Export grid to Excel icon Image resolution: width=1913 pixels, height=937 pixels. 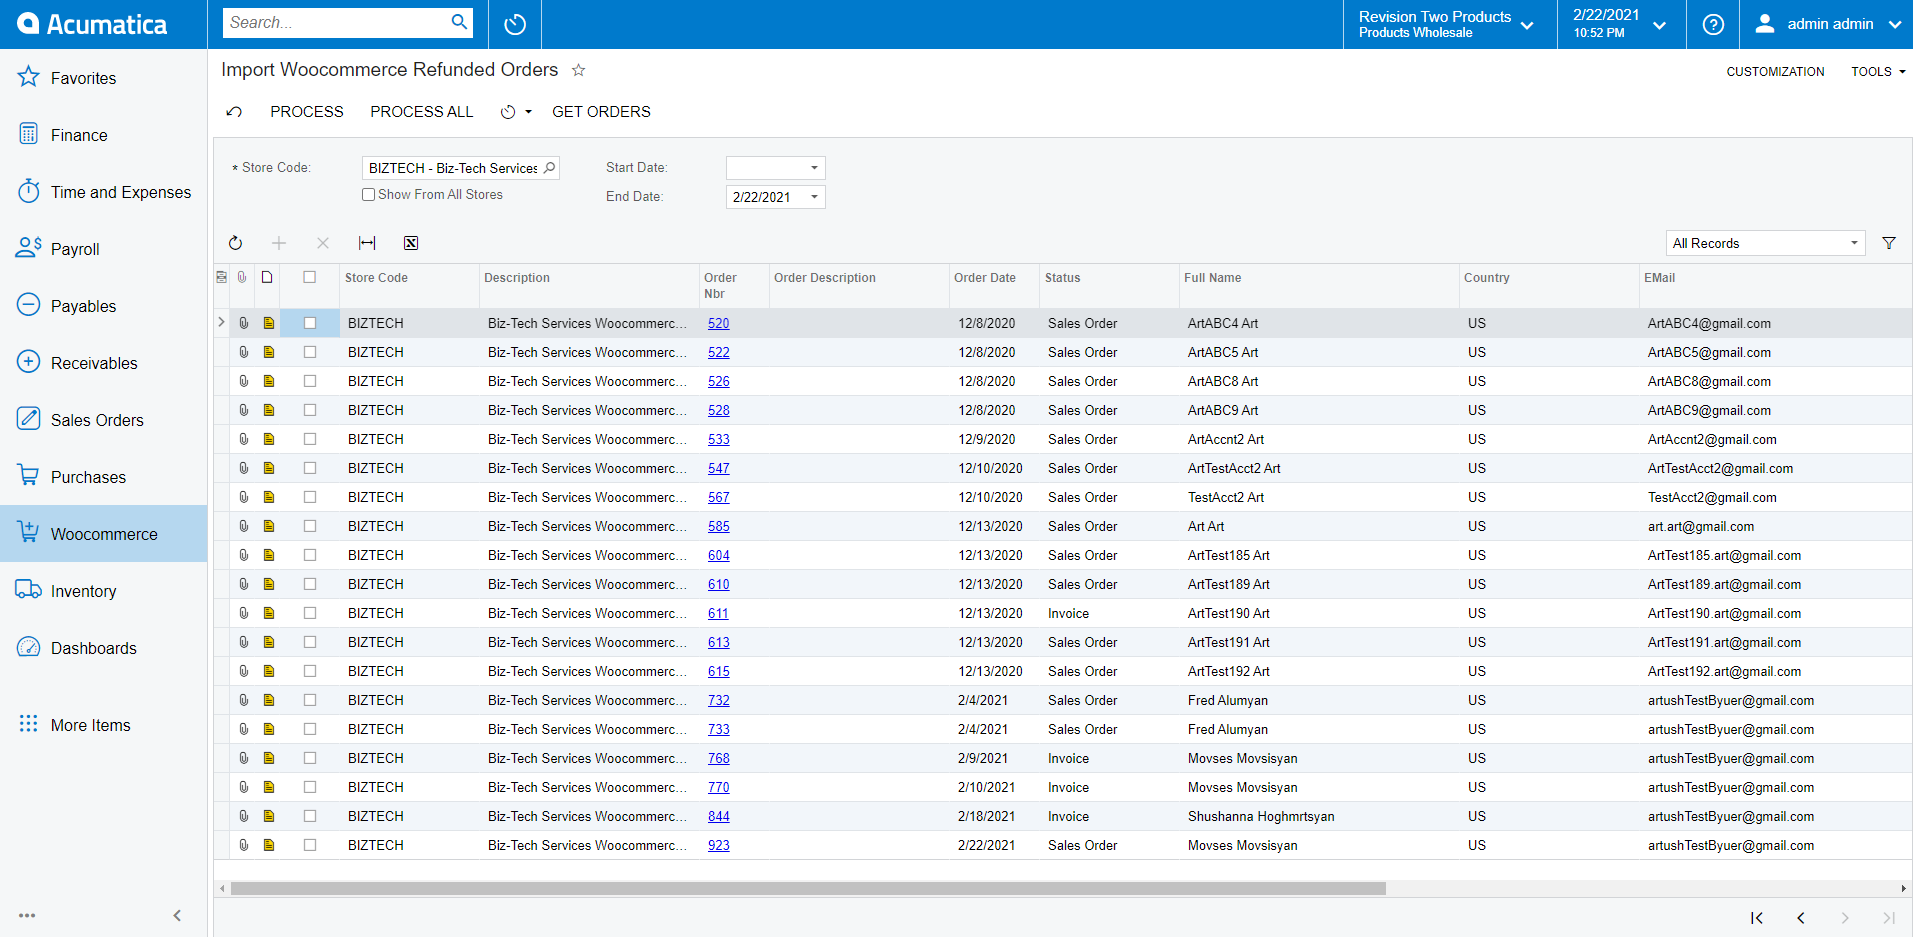tap(411, 243)
